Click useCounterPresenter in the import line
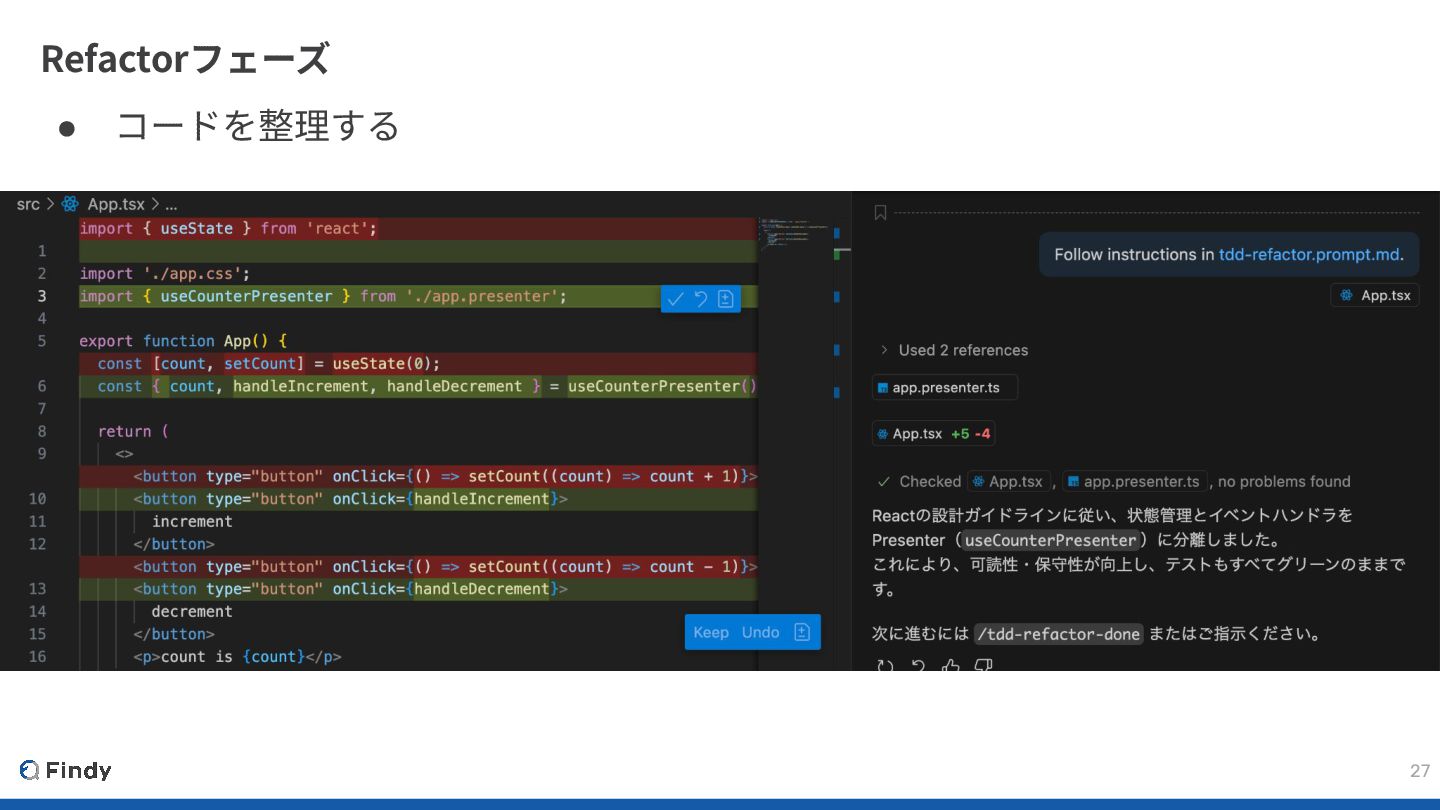Screen dimensions: 1440x810 point(246,296)
